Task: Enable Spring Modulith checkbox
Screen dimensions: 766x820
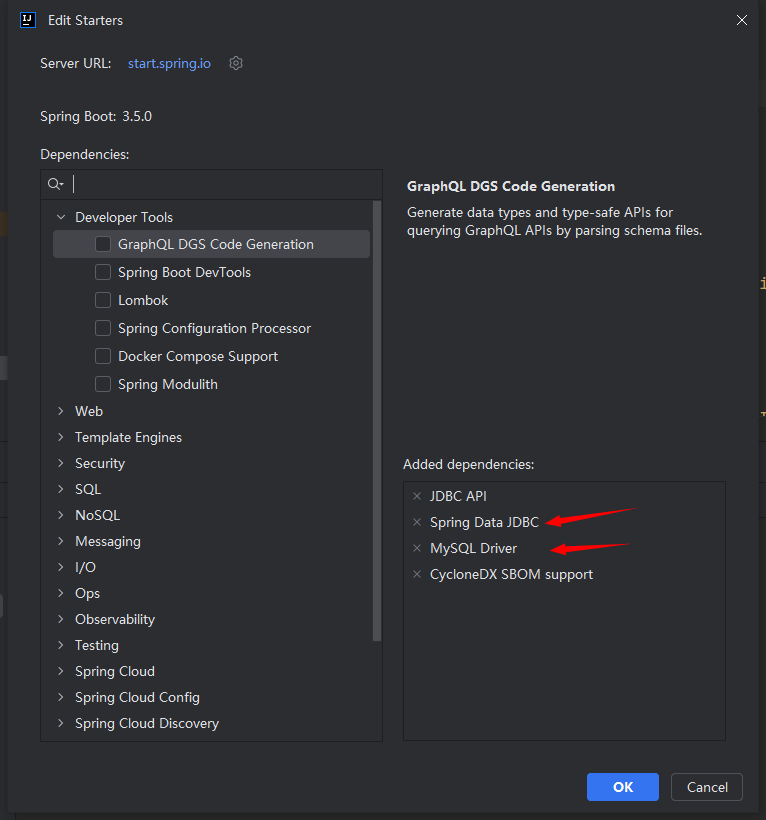Action: 103,384
